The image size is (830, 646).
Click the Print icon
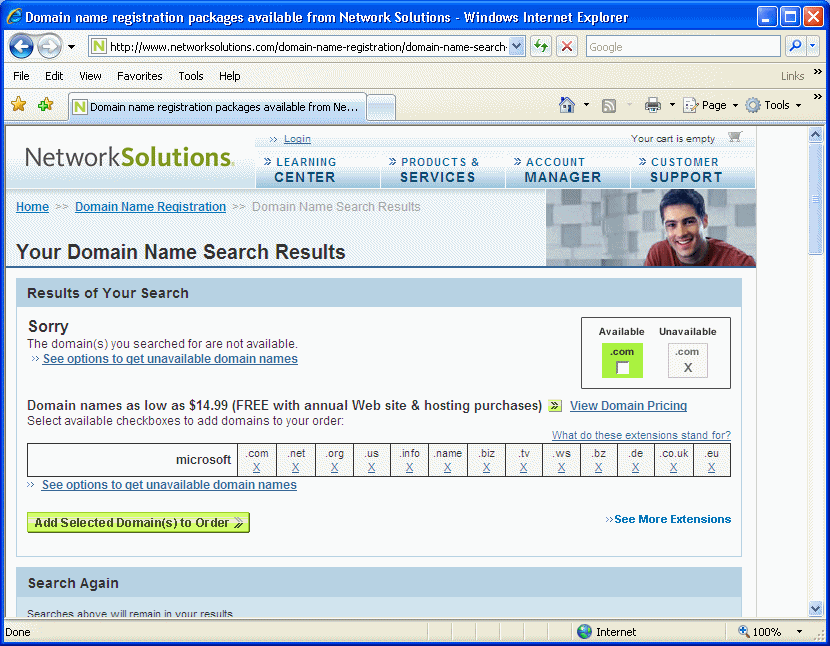(653, 105)
